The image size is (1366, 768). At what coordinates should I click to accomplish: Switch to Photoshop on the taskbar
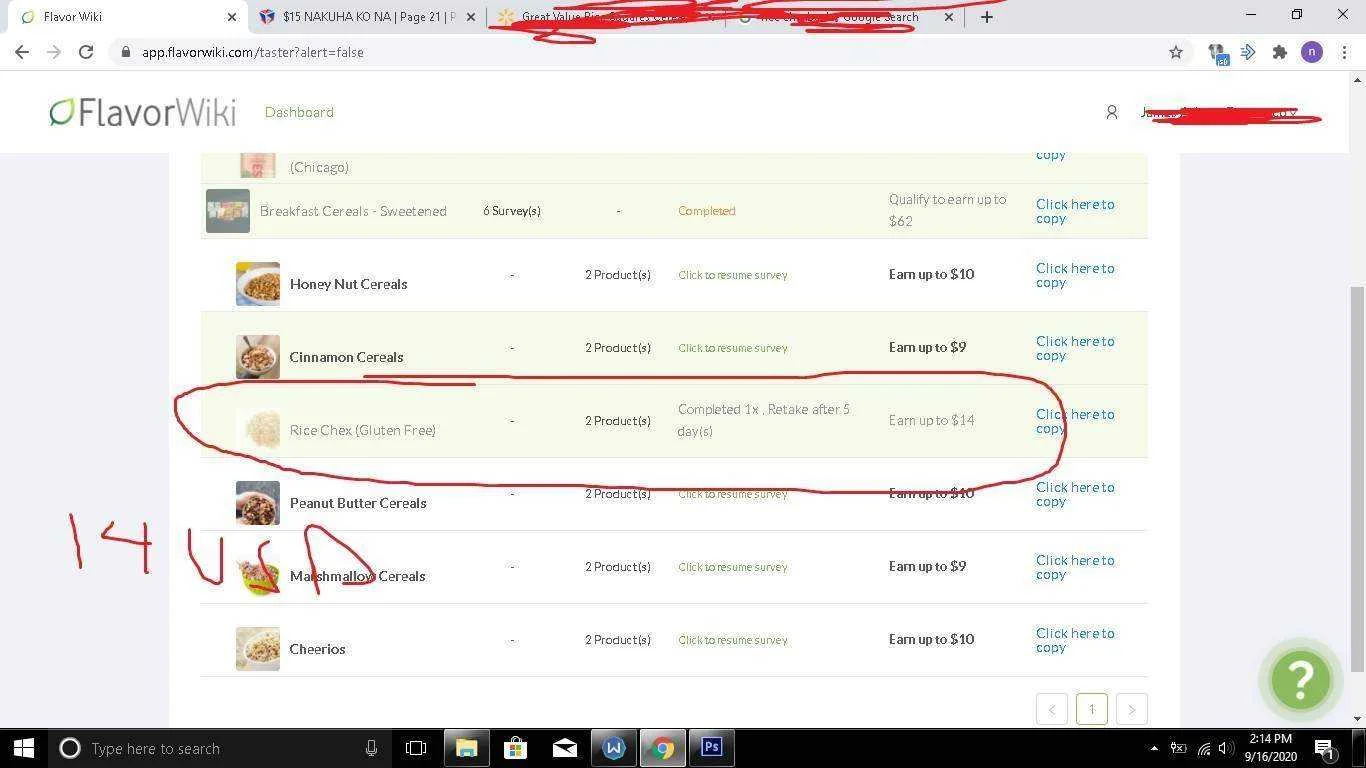pyautogui.click(x=711, y=748)
